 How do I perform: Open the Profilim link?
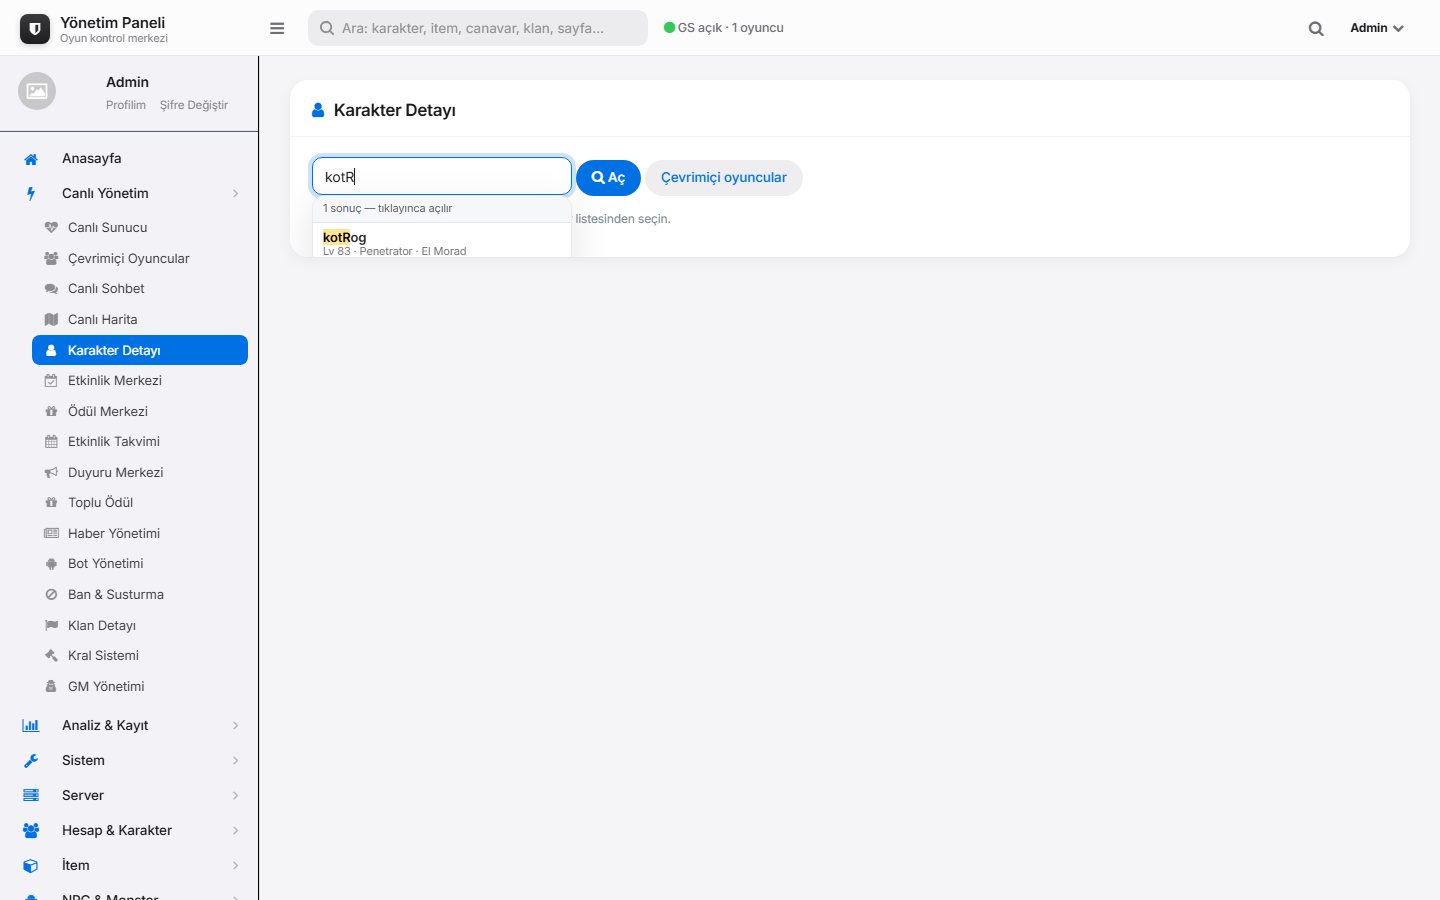[x=126, y=105]
